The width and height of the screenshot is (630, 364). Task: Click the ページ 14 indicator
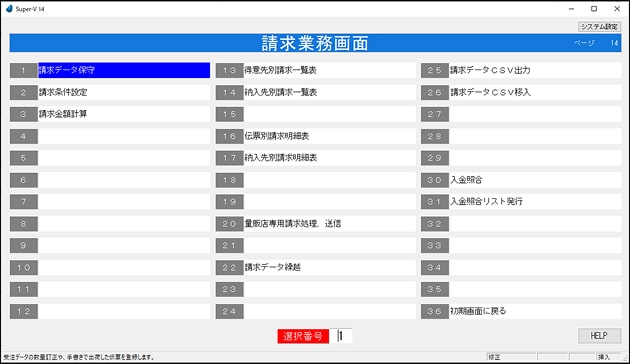[596, 43]
